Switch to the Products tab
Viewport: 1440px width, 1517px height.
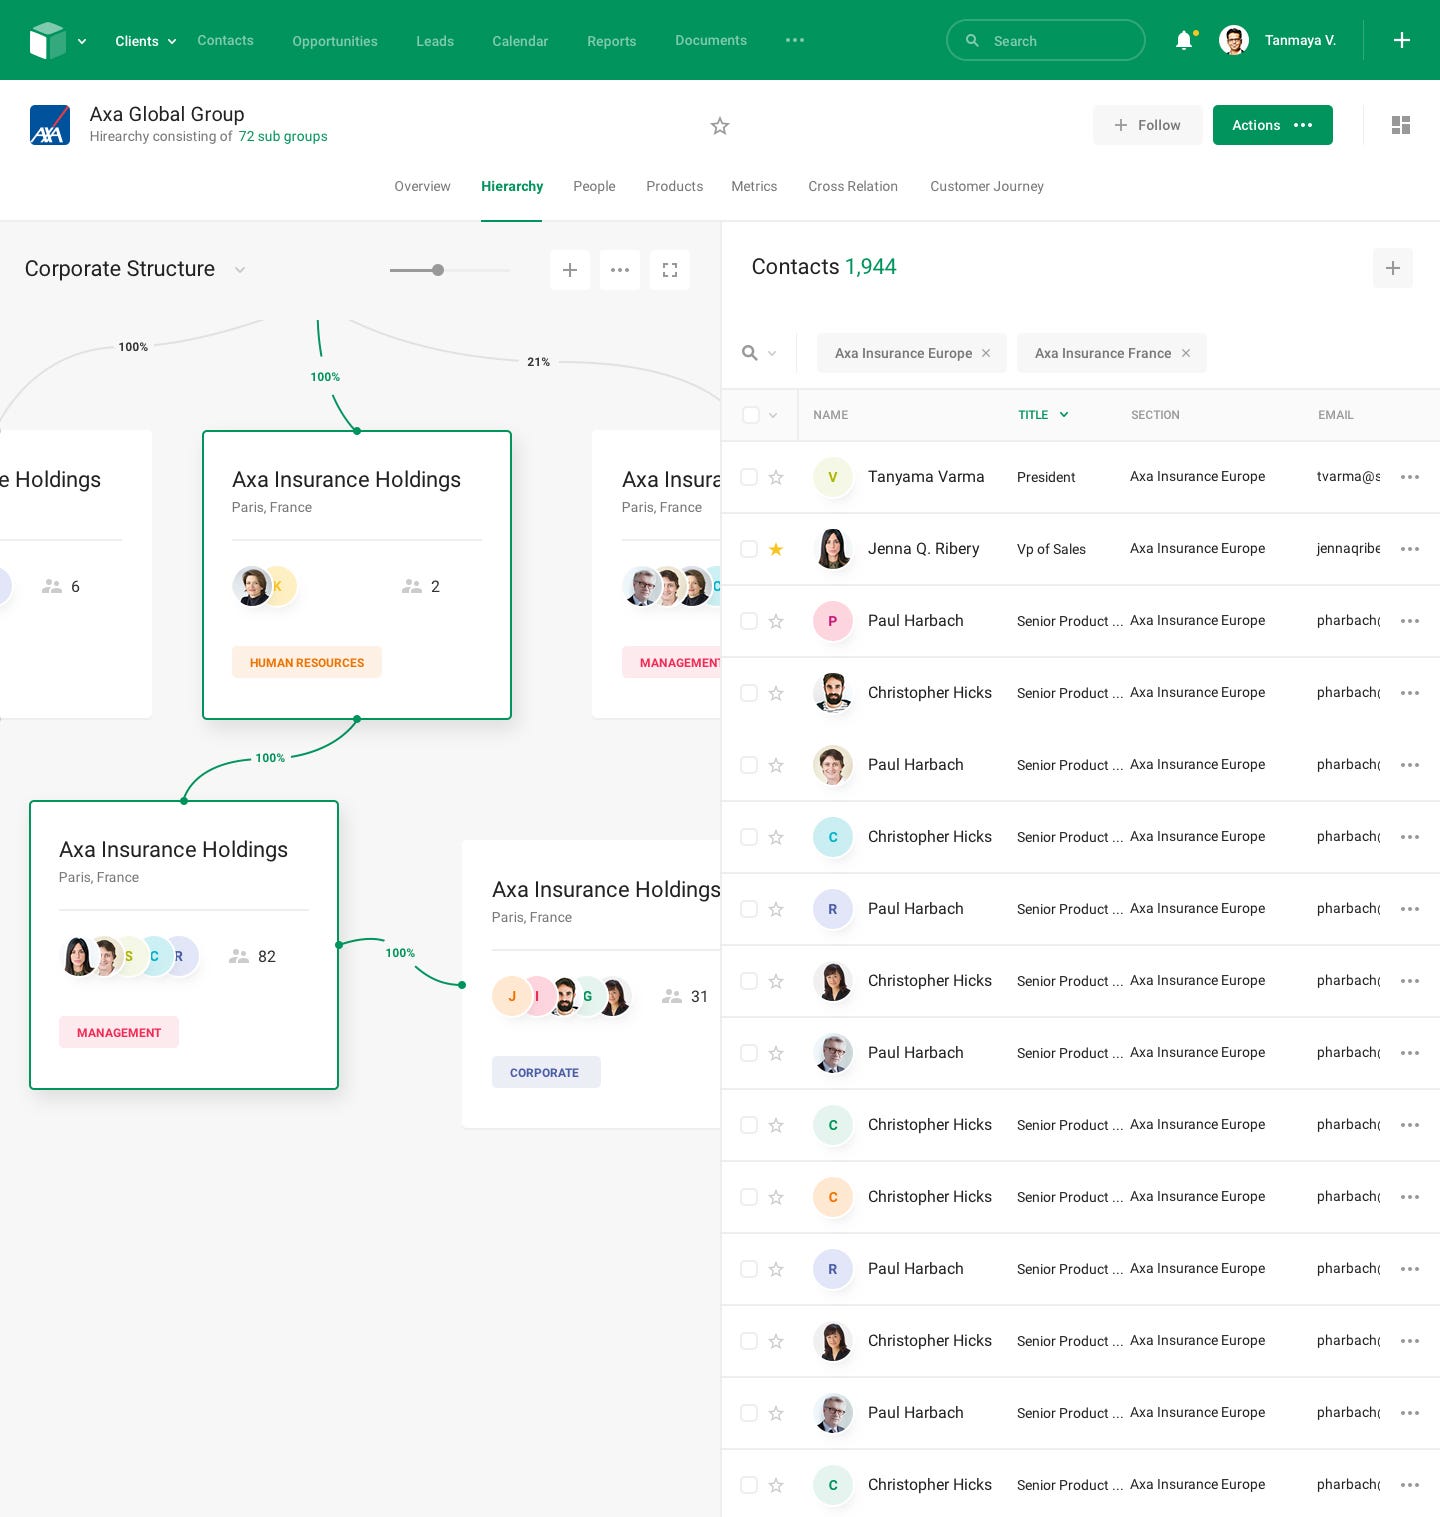(x=674, y=186)
